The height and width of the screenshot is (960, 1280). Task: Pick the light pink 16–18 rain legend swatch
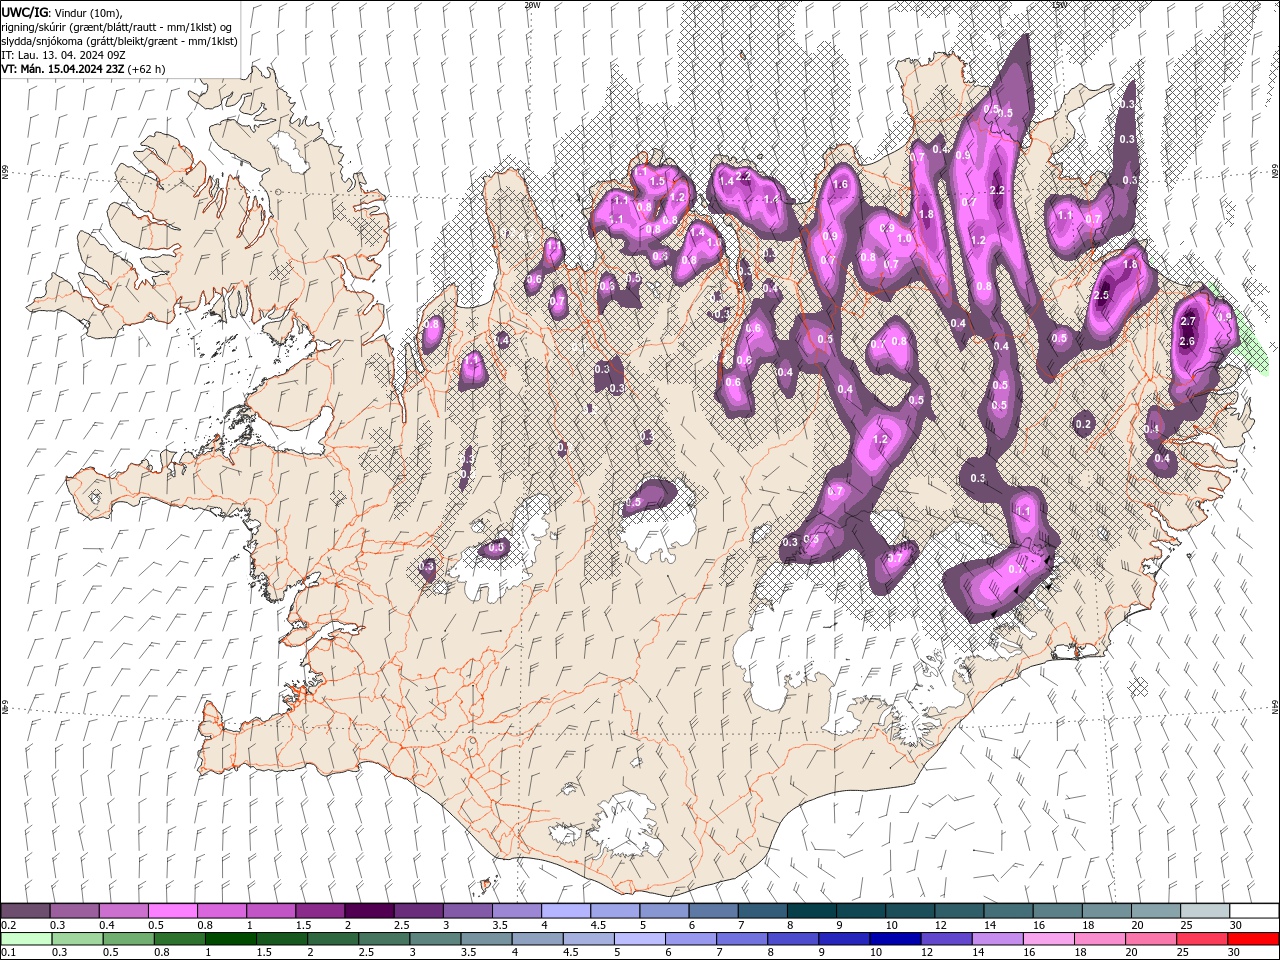[1049, 939]
